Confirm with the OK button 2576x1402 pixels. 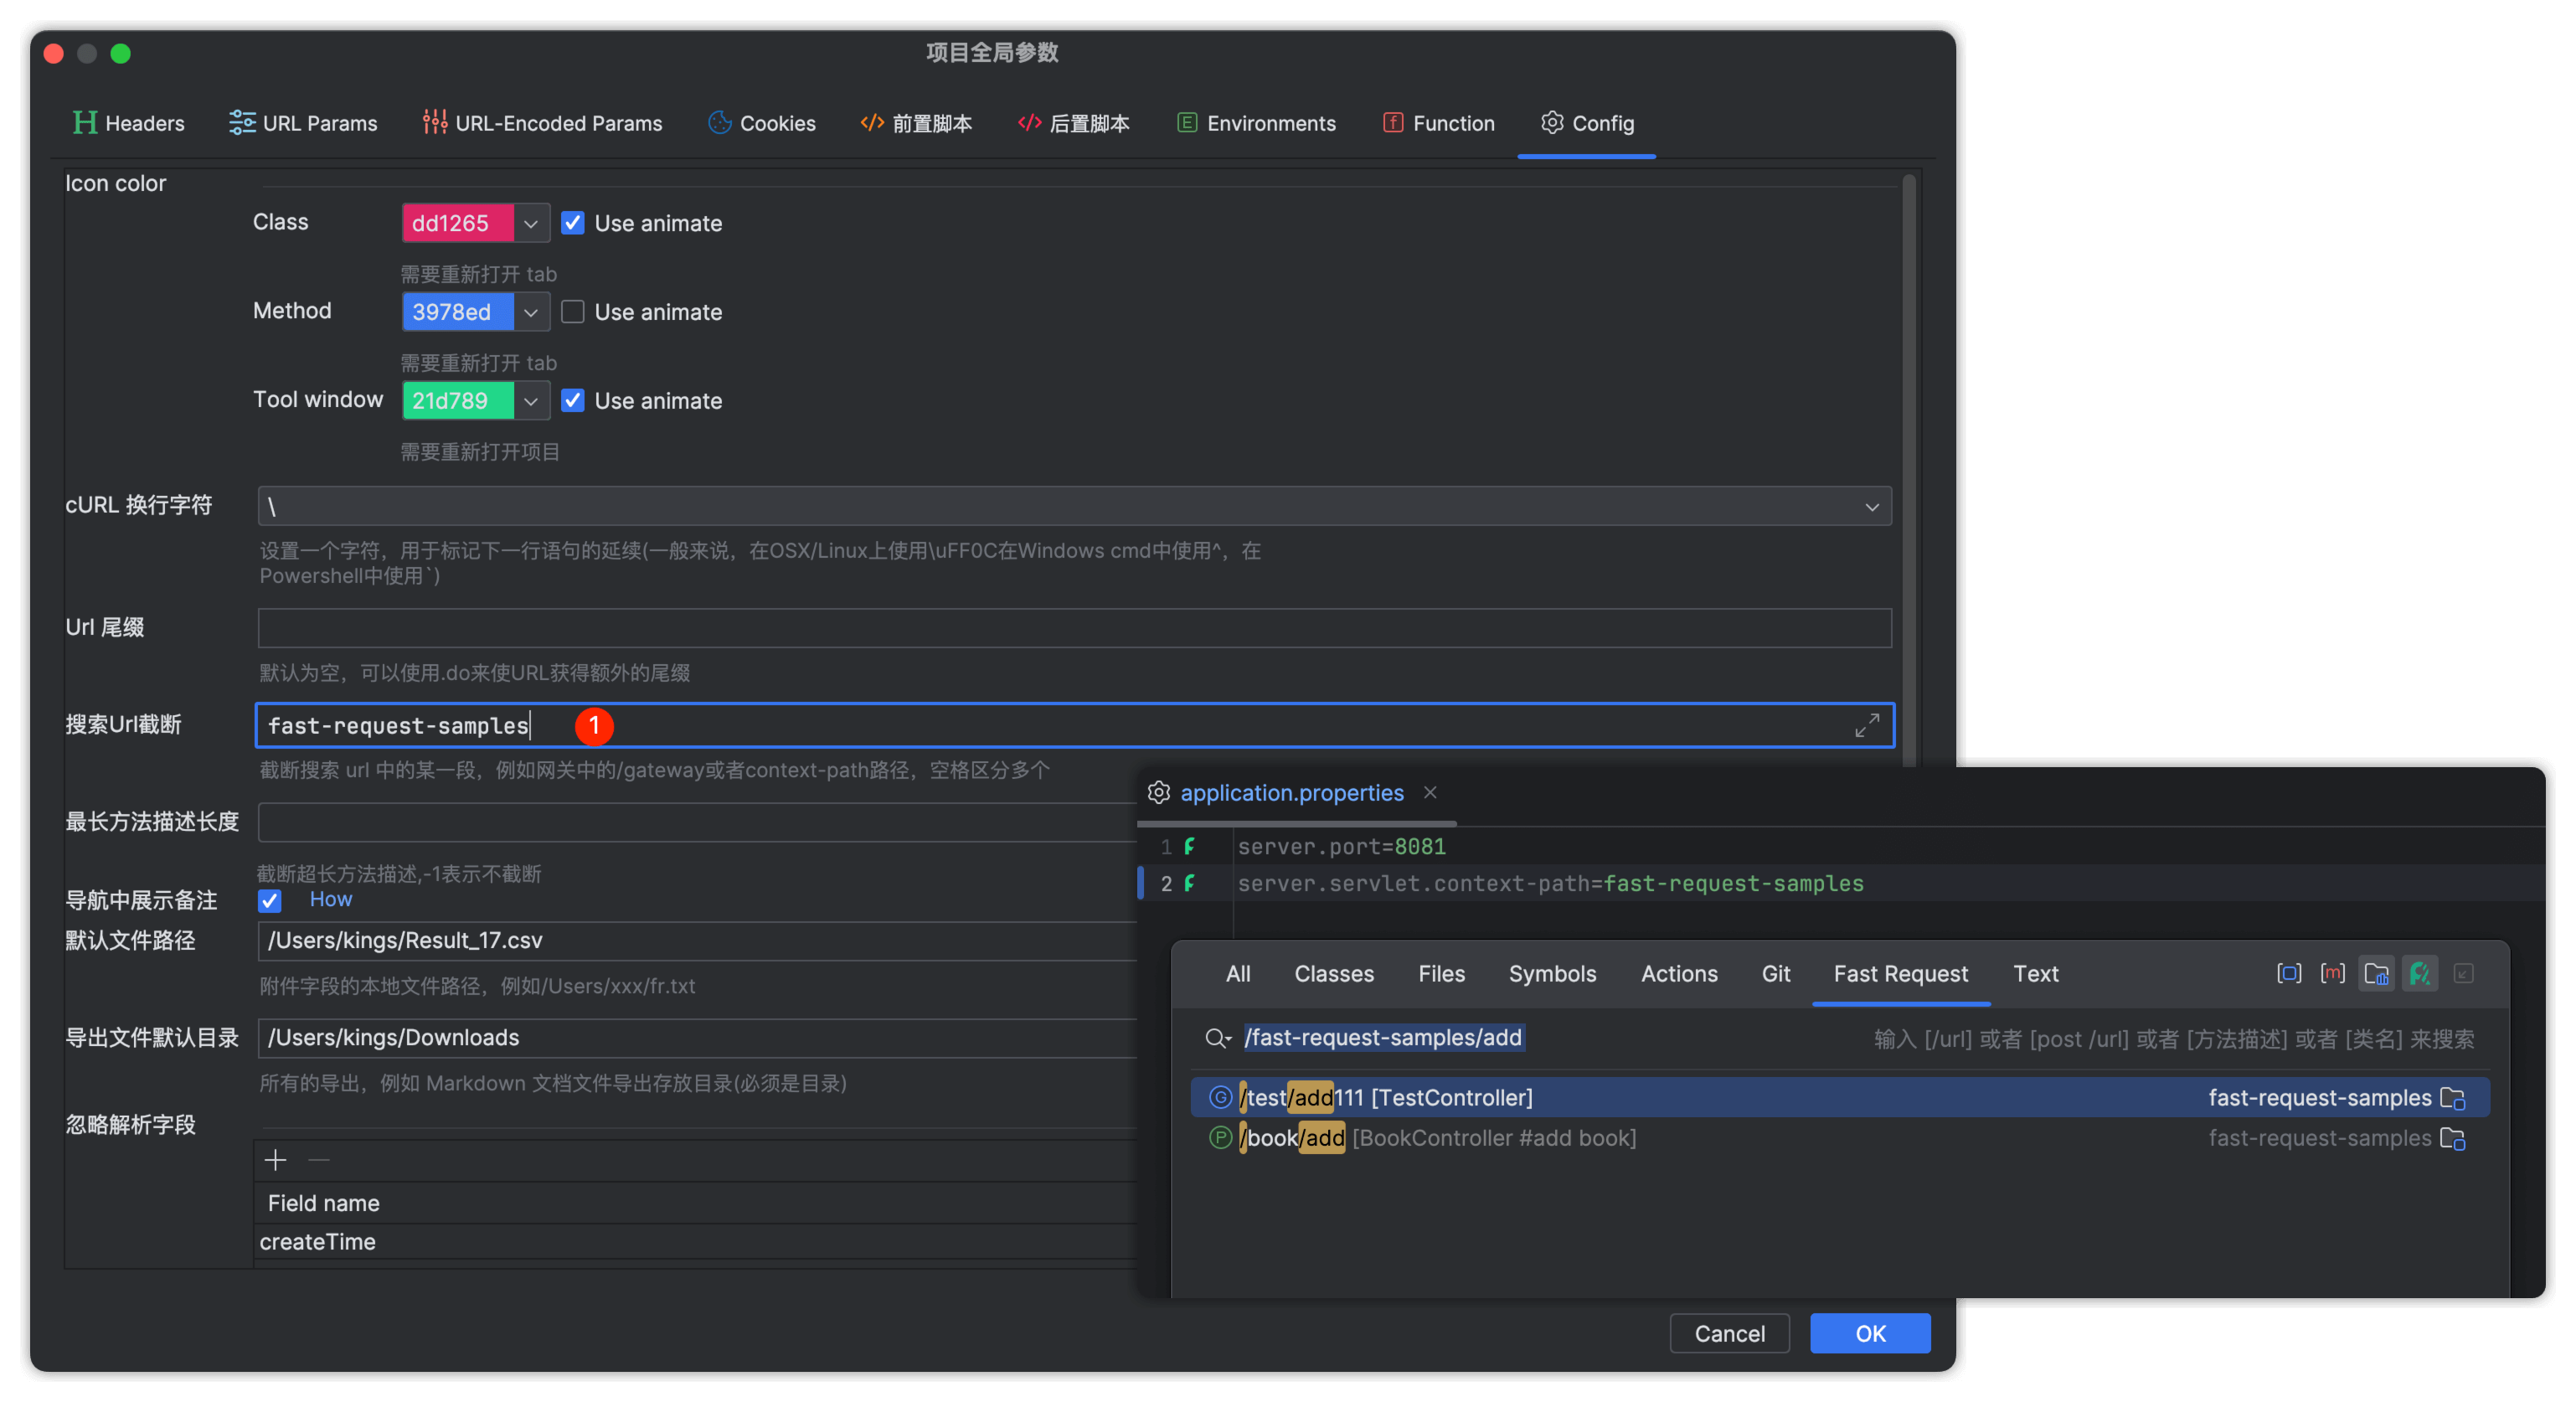pyautogui.click(x=1870, y=1333)
